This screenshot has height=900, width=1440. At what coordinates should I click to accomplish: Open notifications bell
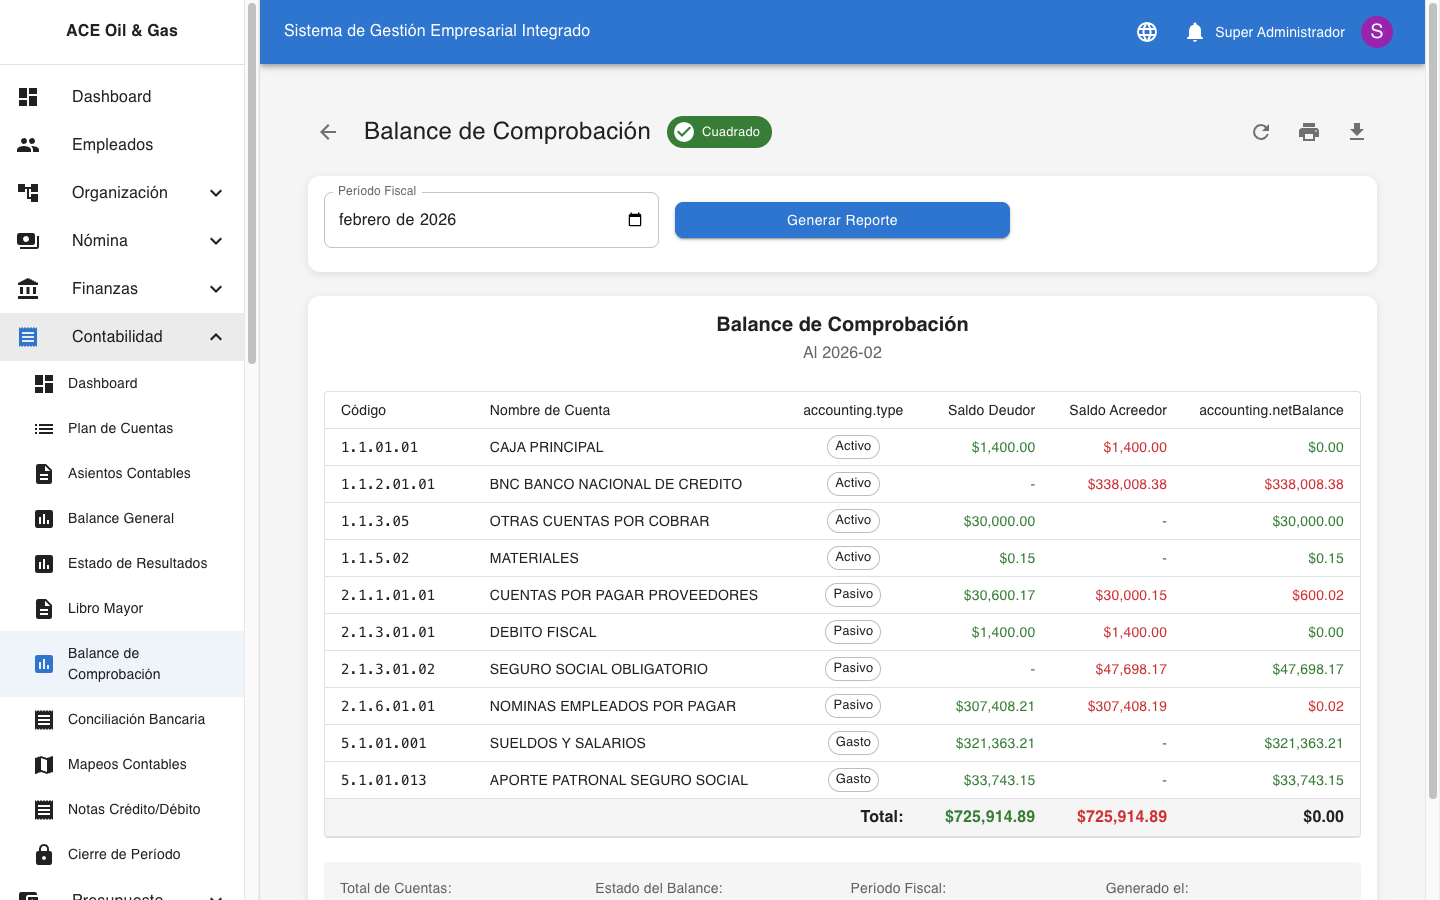coord(1195,32)
